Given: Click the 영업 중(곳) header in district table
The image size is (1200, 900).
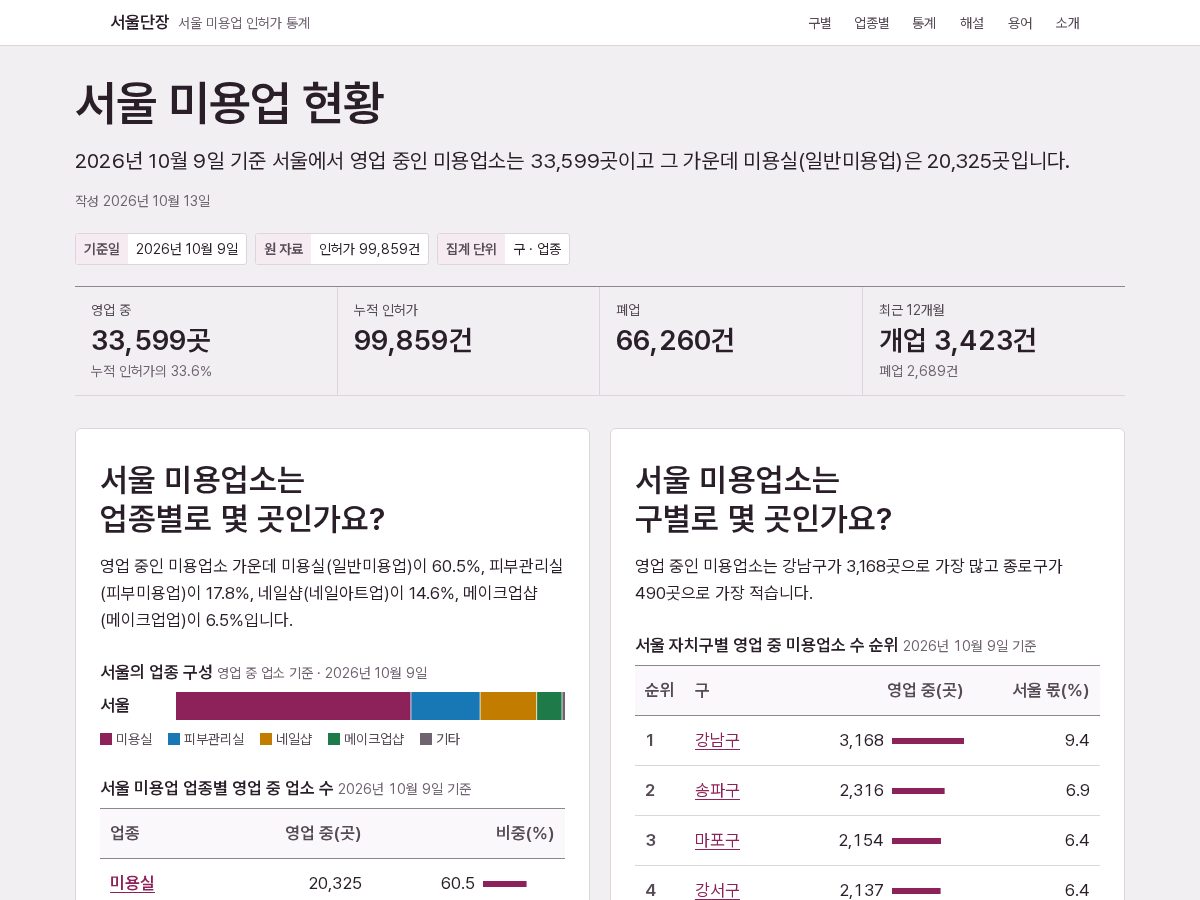Looking at the screenshot, I should coord(925,690).
